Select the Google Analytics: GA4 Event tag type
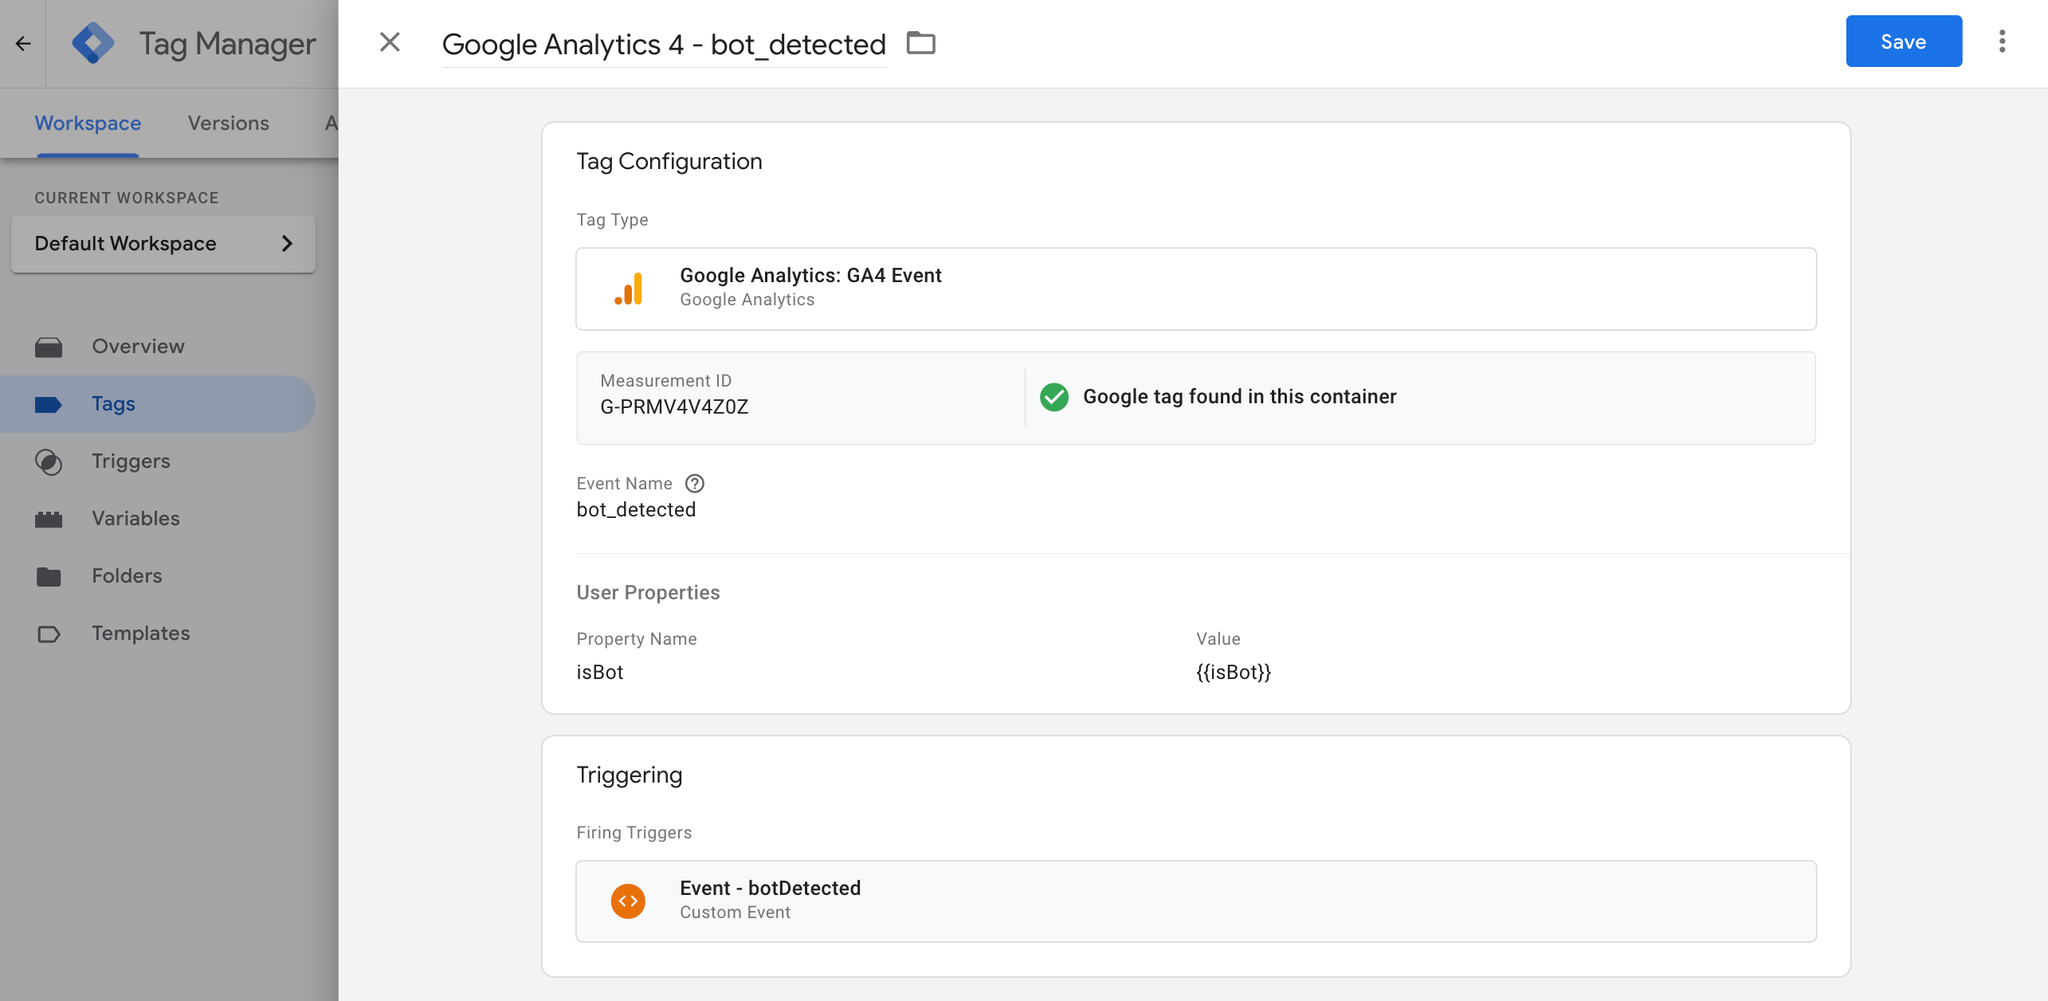The height and width of the screenshot is (1001, 2048). click(x=1196, y=289)
